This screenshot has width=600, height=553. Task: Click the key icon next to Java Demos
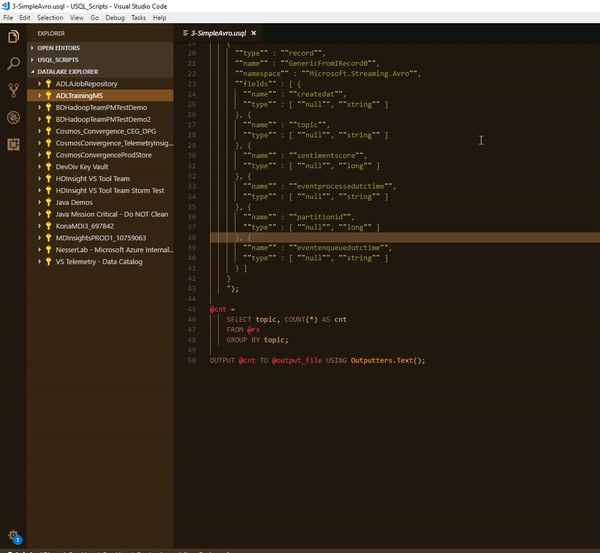coord(48,202)
